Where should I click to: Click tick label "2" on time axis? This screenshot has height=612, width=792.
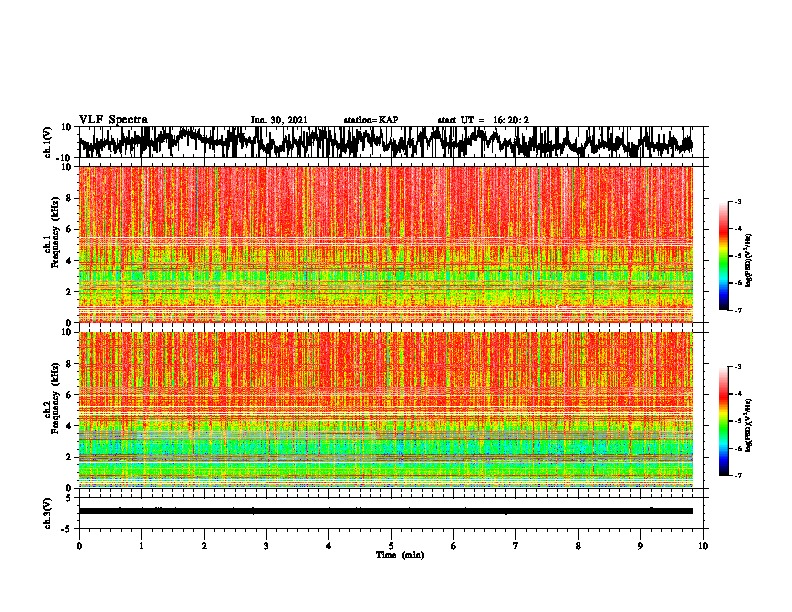[x=204, y=546]
